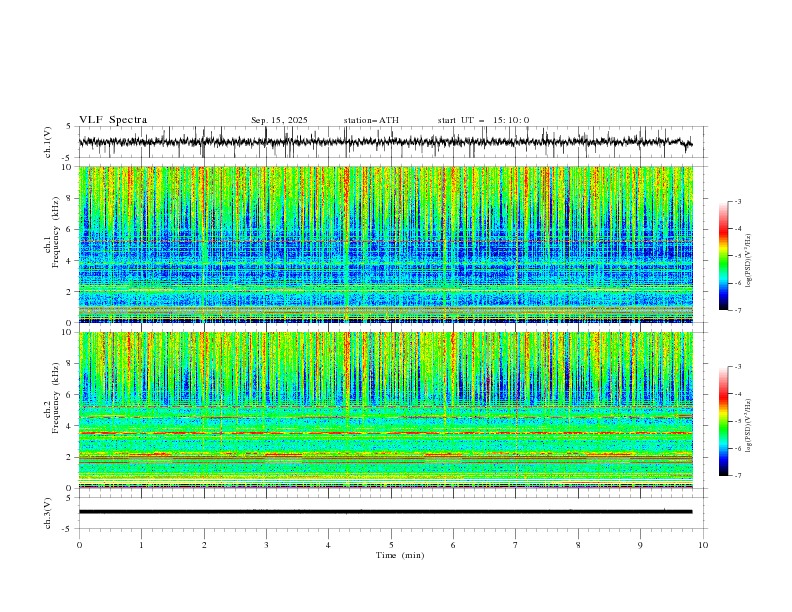Click the ch.2 Frequency (kHz) axis label

[x=52, y=398]
